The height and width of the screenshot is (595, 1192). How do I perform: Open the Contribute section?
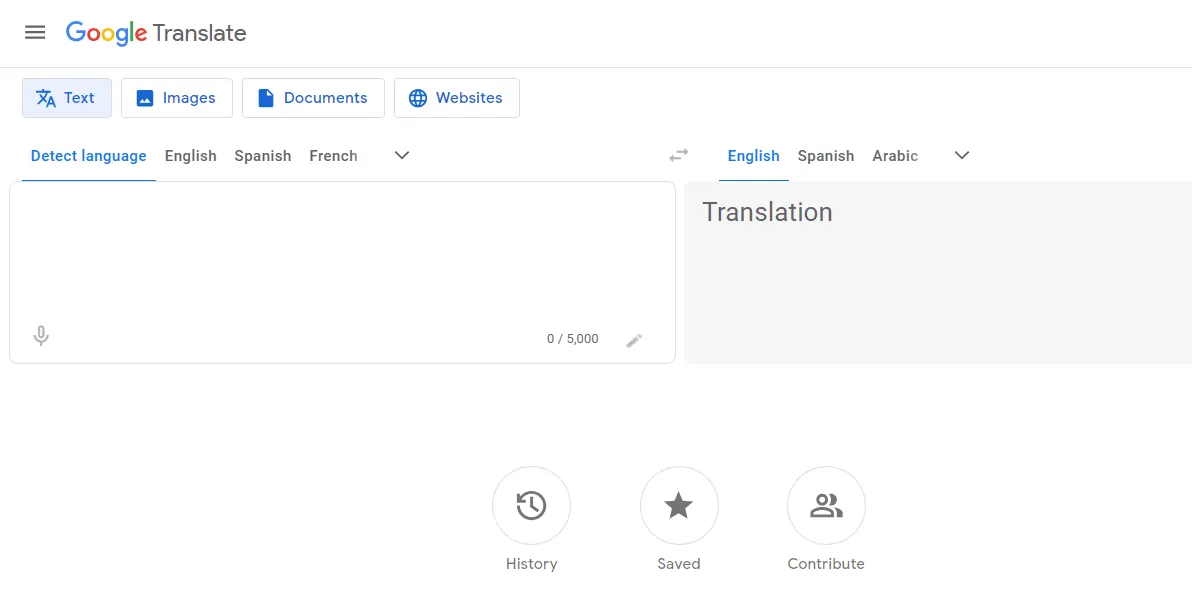(x=826, y=506)
